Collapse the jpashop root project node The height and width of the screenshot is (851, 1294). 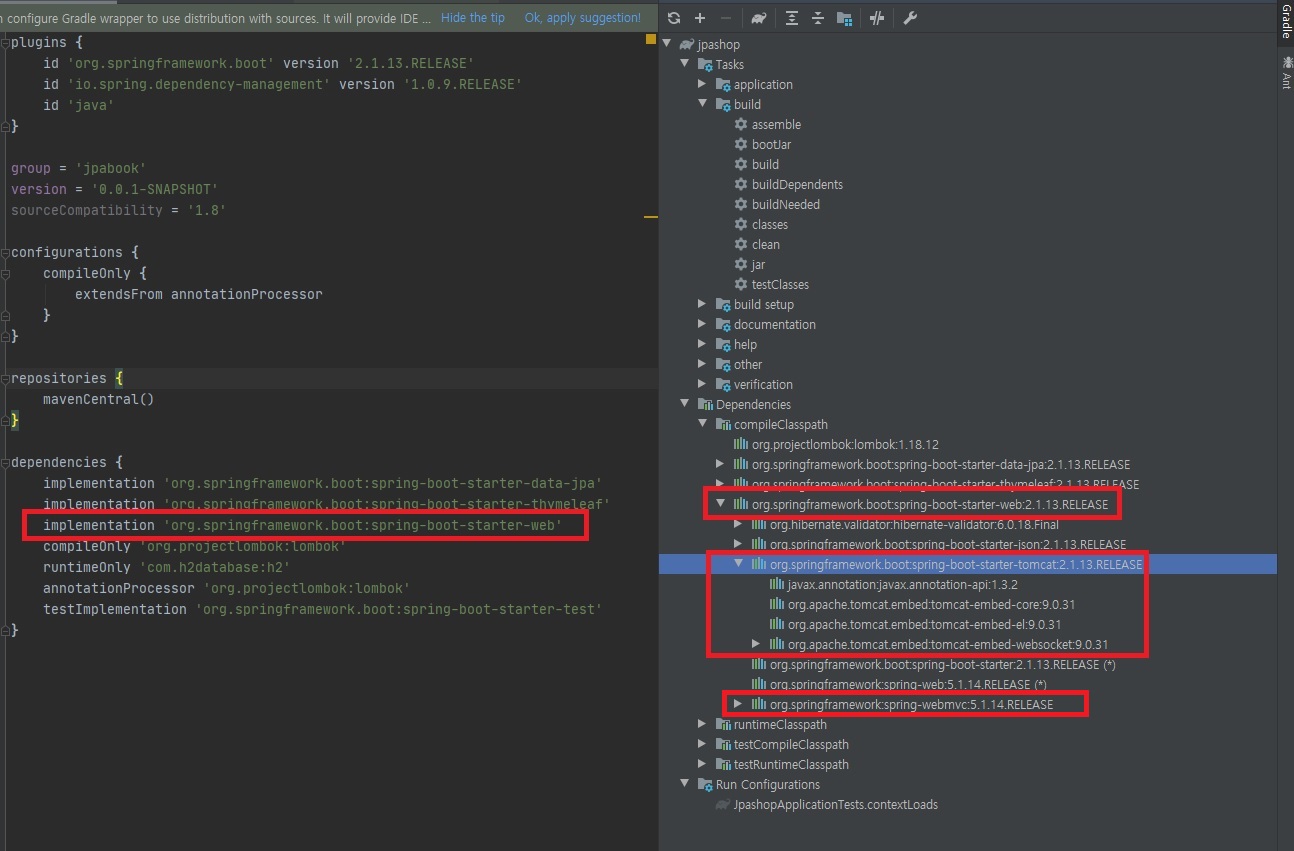667,44
